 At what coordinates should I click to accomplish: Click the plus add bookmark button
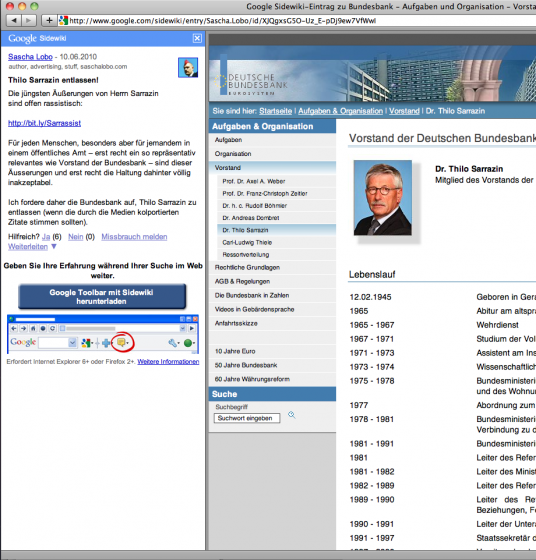(x=49, y=20)
